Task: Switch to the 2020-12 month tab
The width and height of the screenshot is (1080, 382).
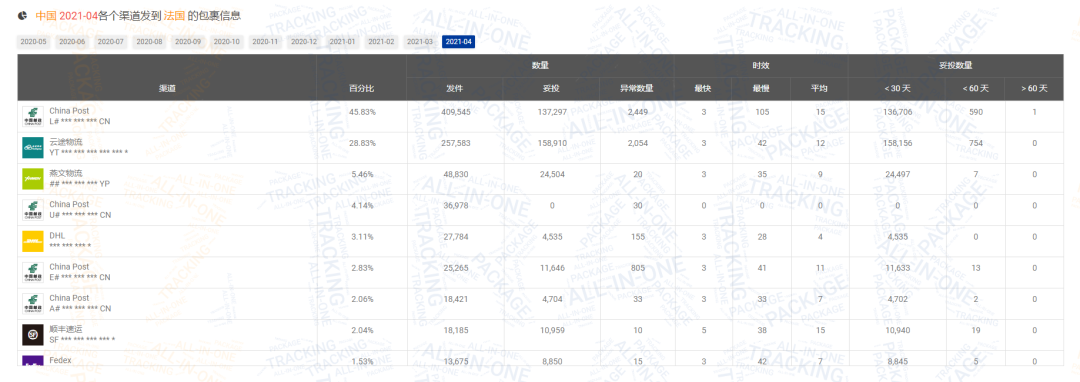Action: pos(304,42)
